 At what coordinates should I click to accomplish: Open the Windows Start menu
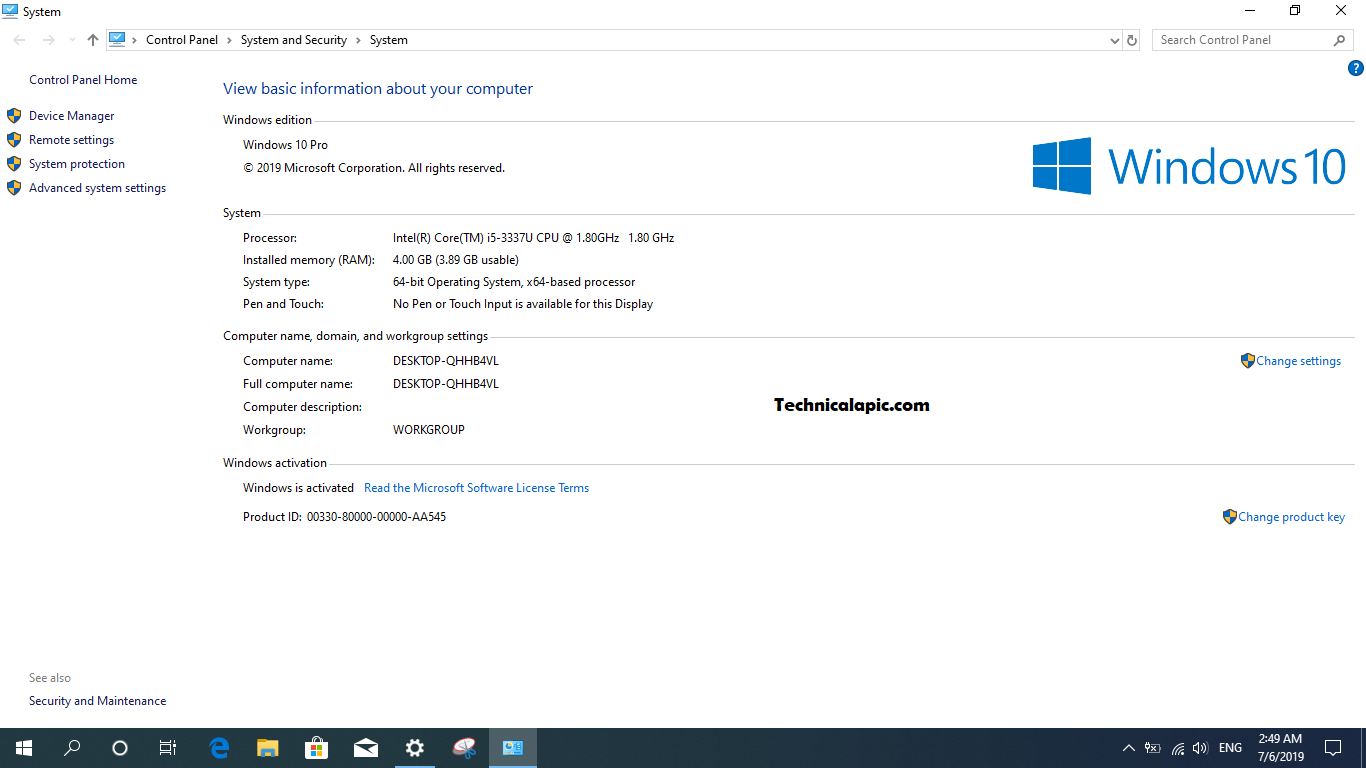click(x=24, y=748)
